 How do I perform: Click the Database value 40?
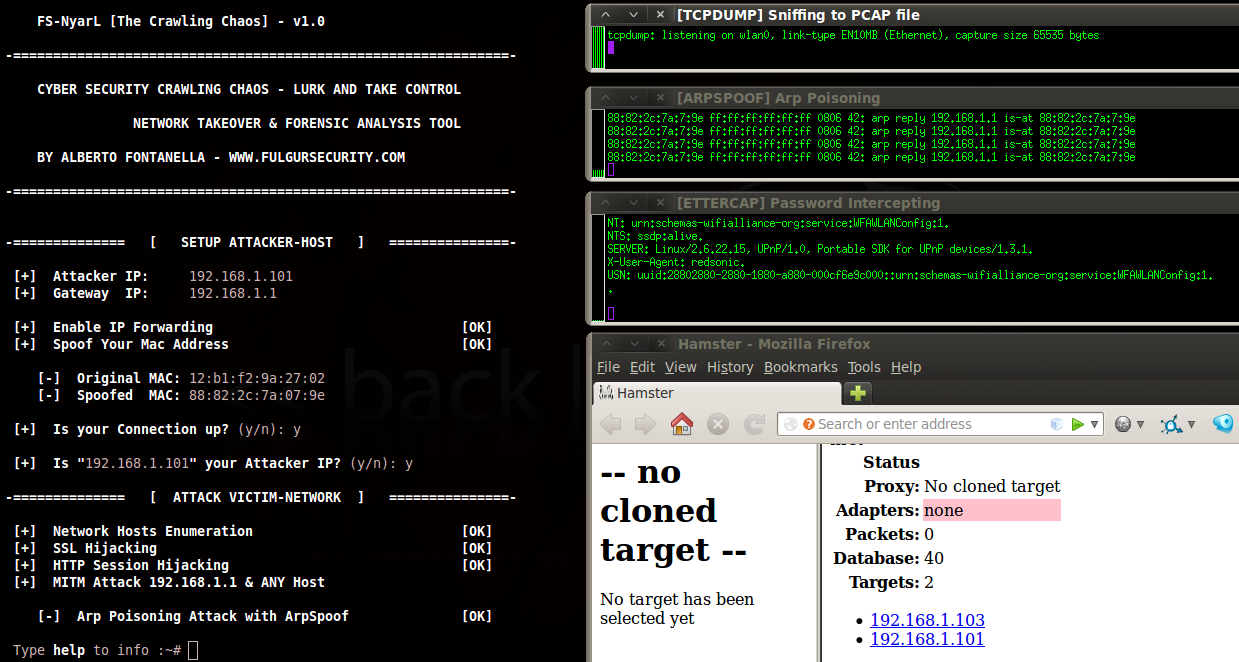pos(934,558)
